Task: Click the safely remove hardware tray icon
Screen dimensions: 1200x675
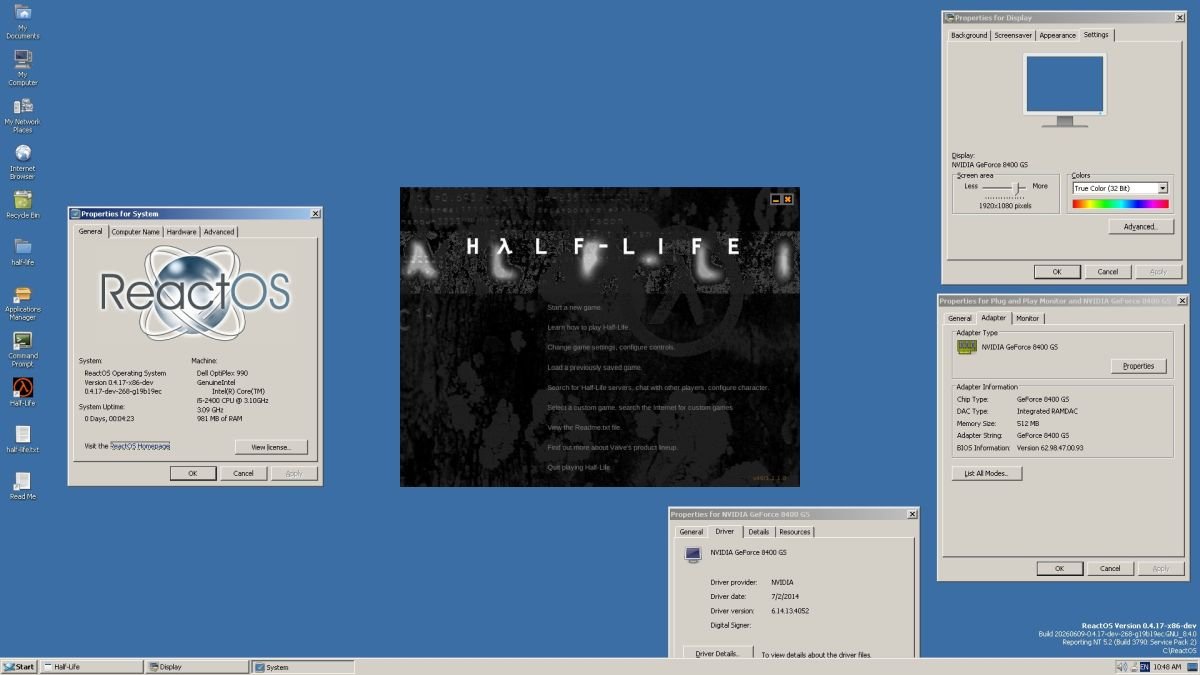Action: (x=1134, y=668)
